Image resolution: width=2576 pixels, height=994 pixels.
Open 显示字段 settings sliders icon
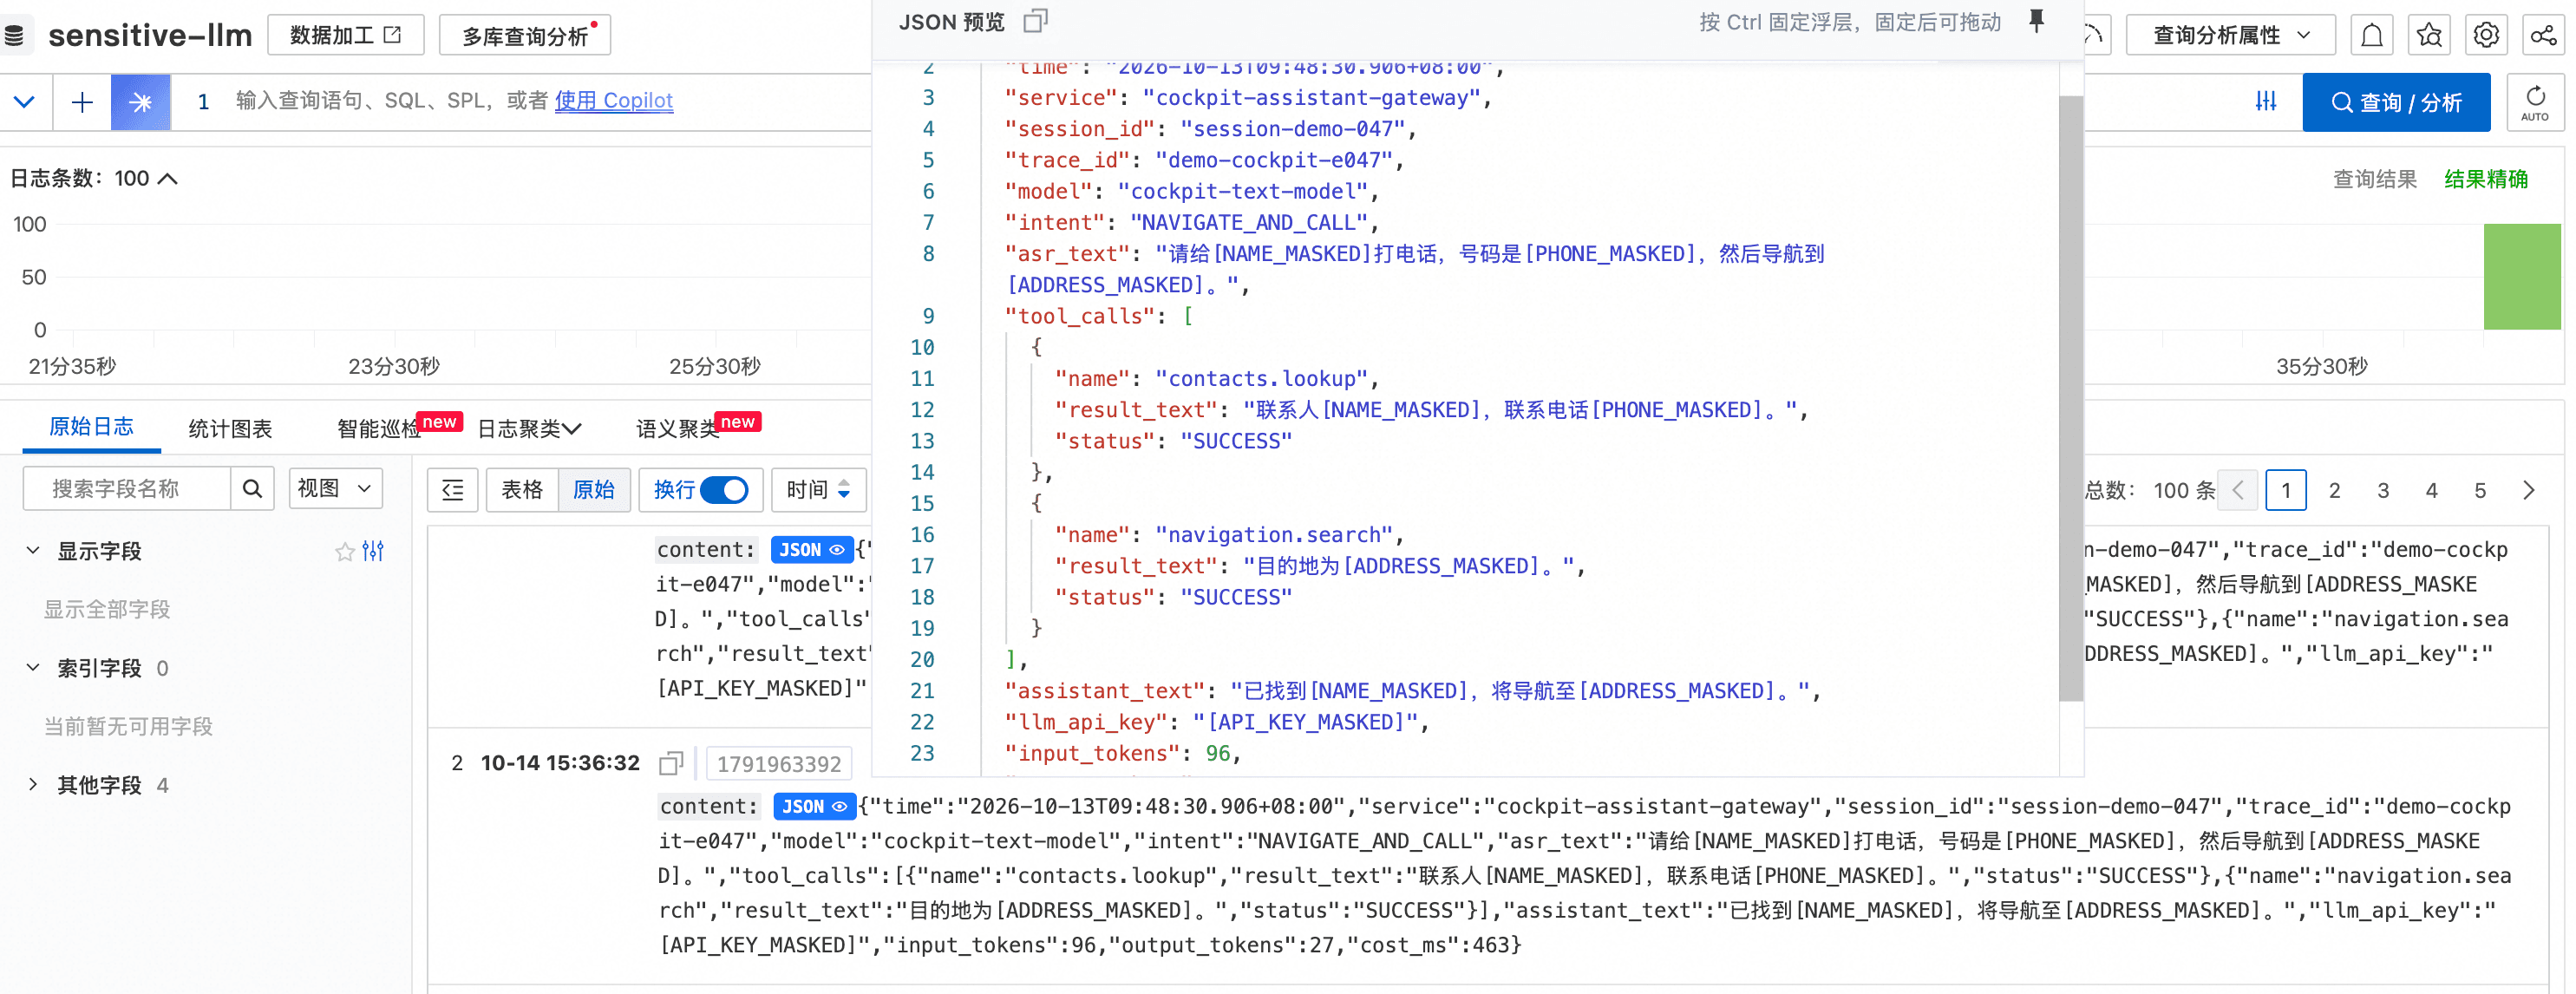pos(374,551)
